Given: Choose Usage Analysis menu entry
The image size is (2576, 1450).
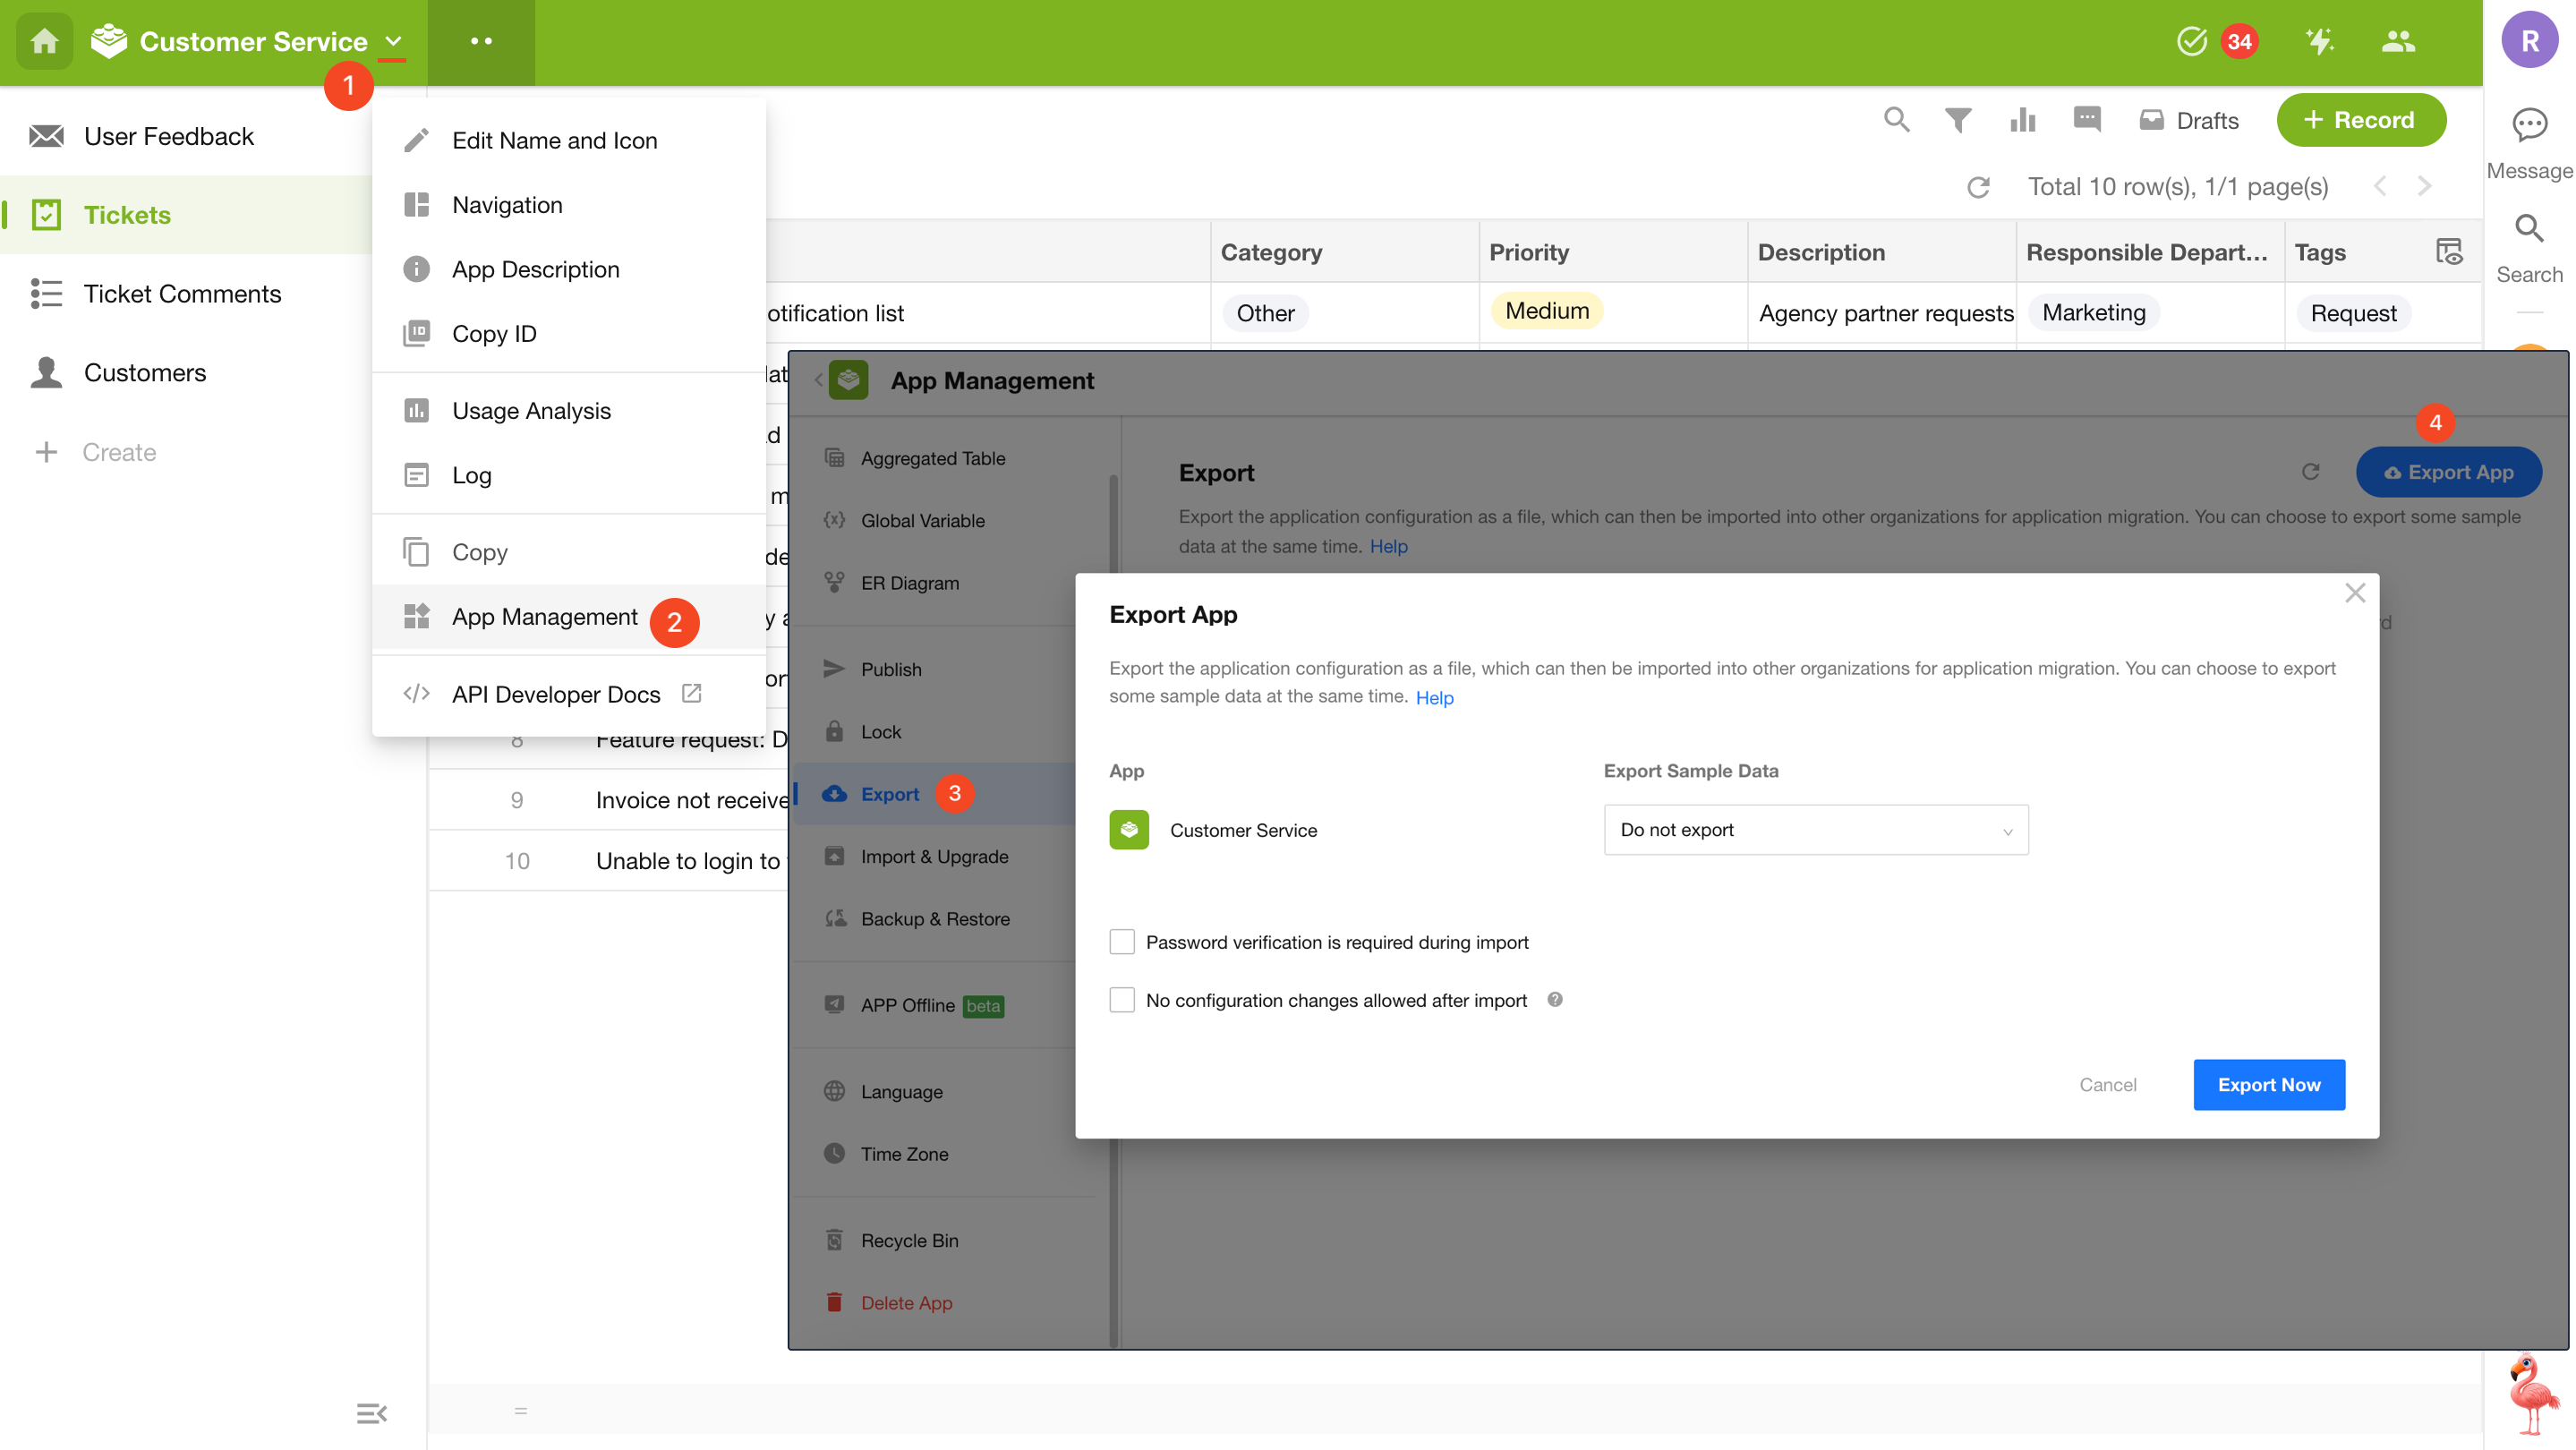Looking at the screenshot, I should coord(530,411).
